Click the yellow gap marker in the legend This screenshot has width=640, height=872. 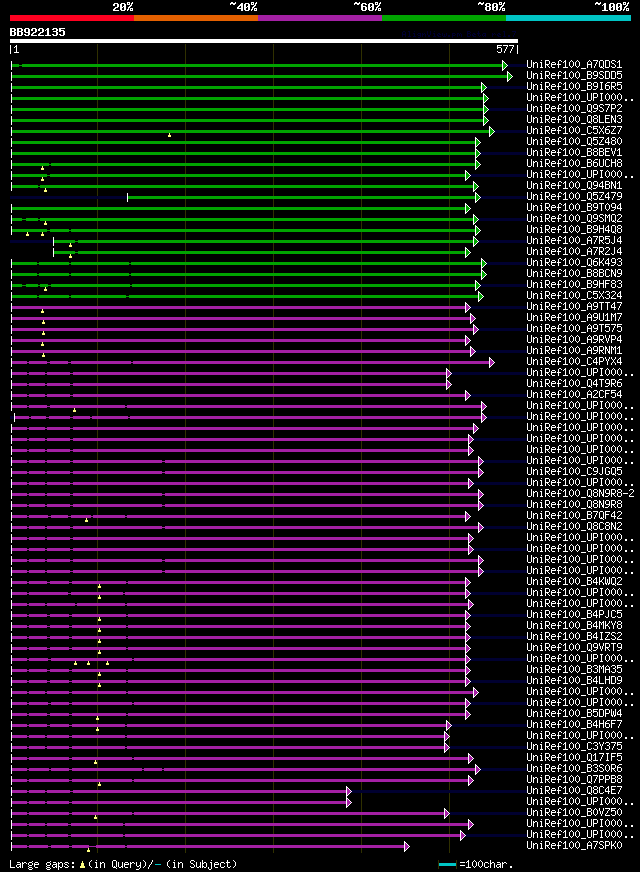82,865
